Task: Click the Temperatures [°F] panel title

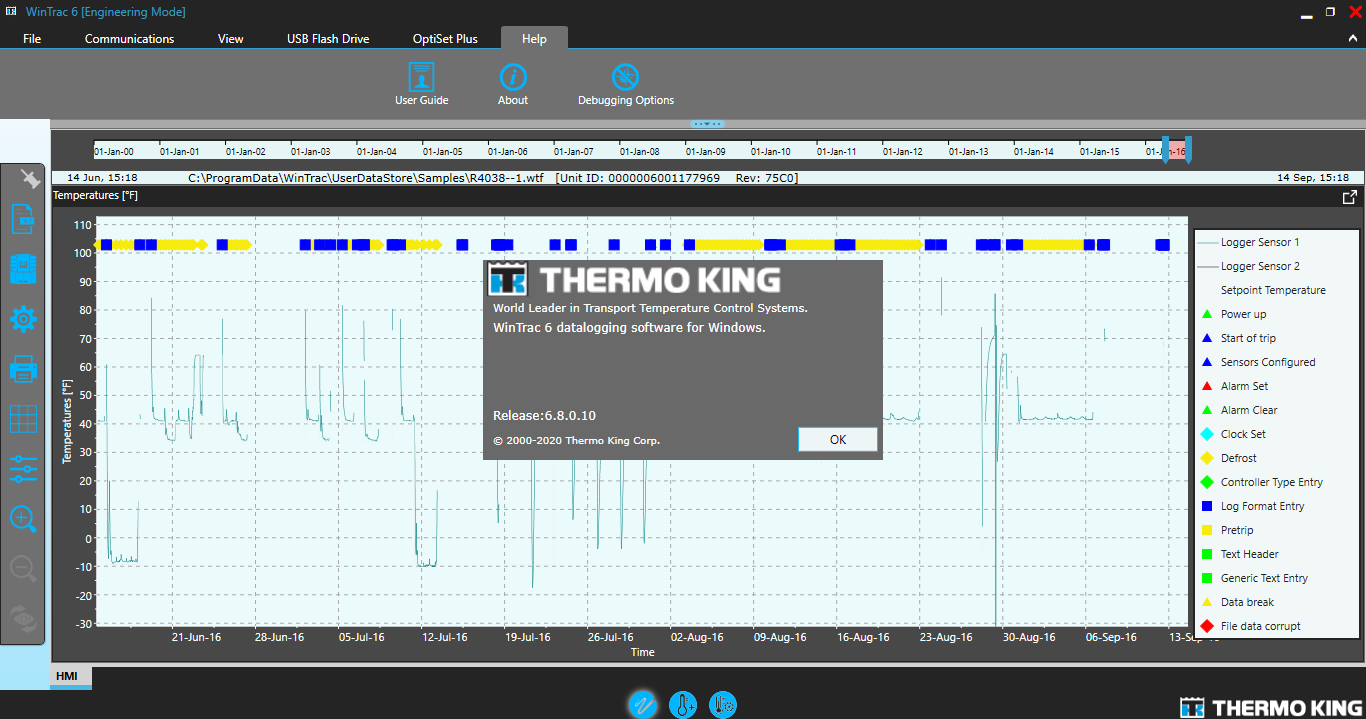Action: 96,195
